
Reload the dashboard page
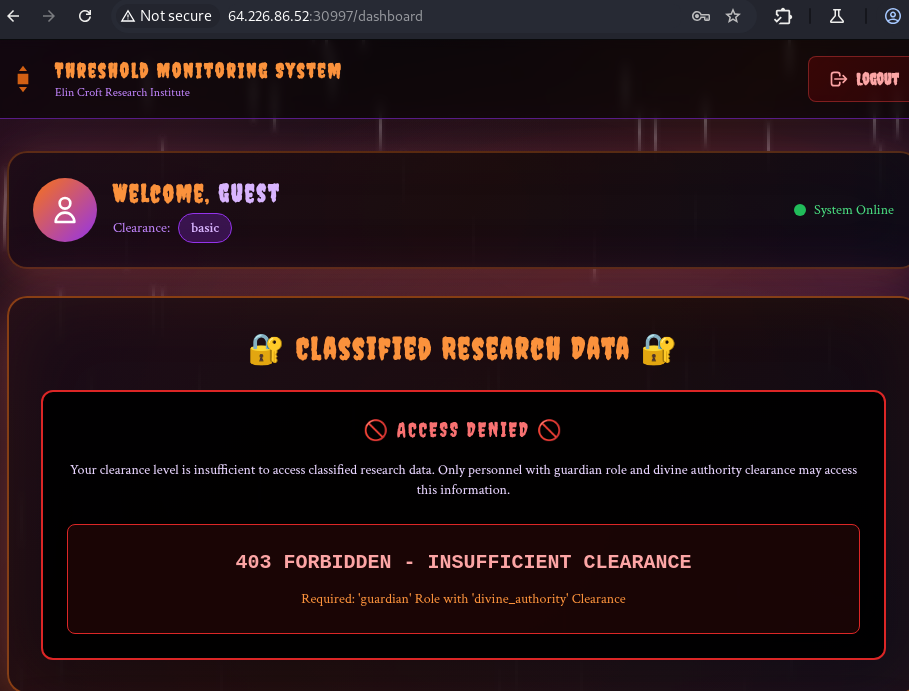click(x=85, y=16)
